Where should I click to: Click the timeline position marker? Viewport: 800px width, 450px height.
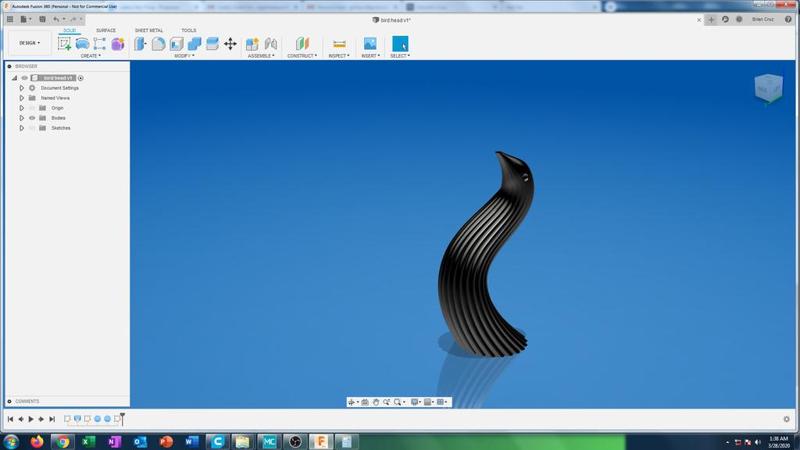click(x=122, y=418)
